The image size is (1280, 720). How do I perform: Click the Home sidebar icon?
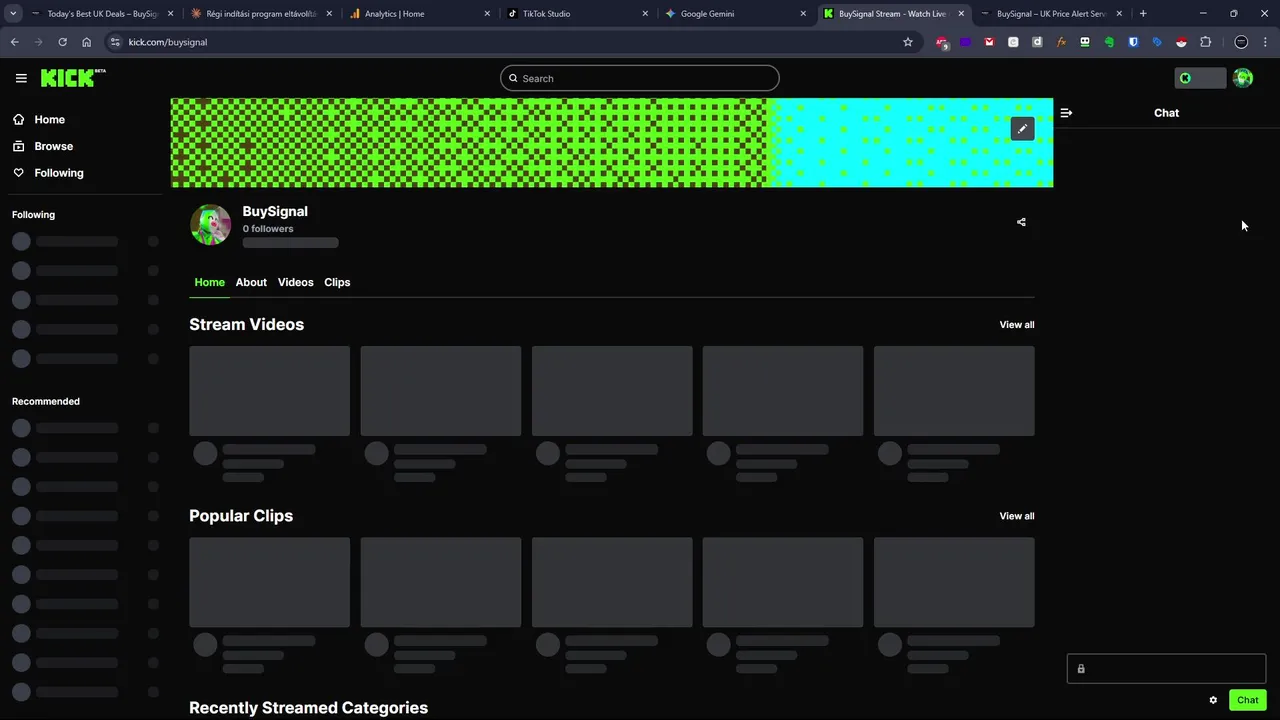18,119
